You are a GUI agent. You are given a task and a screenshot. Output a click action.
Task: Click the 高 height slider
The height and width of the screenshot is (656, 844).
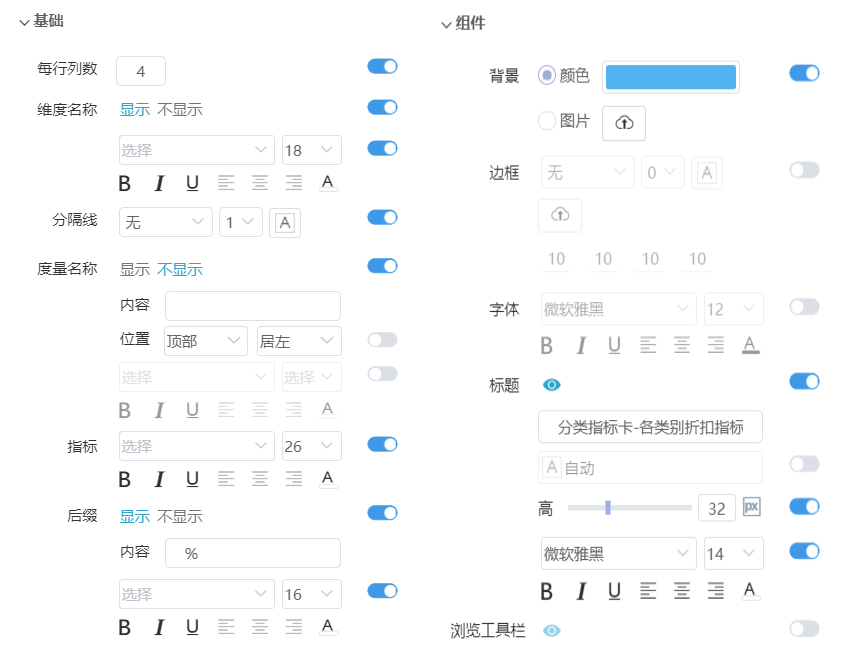tap(629, 507)
